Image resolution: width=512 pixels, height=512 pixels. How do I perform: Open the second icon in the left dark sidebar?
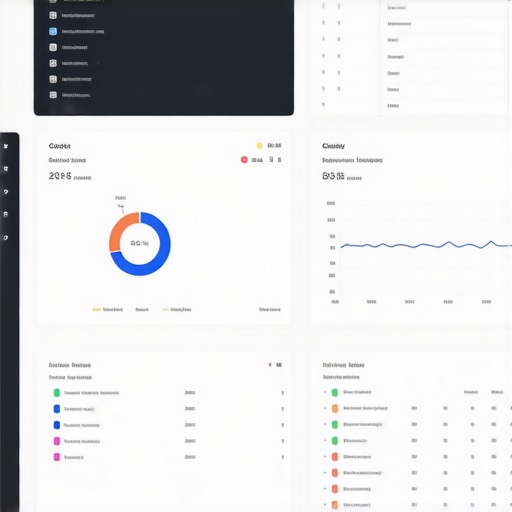[6, 169]
